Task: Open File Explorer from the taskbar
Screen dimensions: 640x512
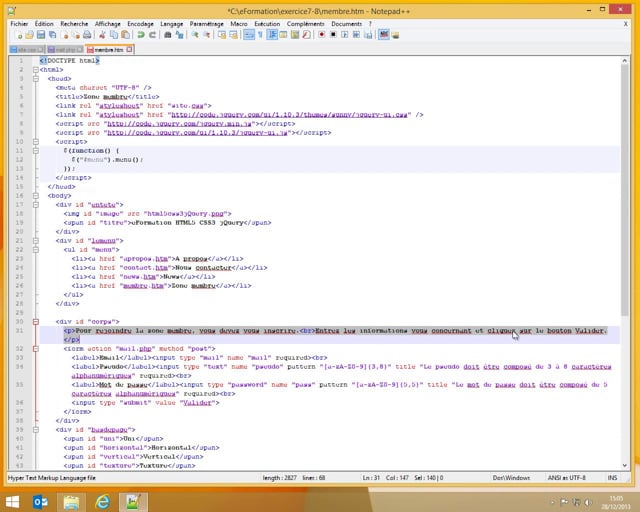Action: click(x=71, y=501)
